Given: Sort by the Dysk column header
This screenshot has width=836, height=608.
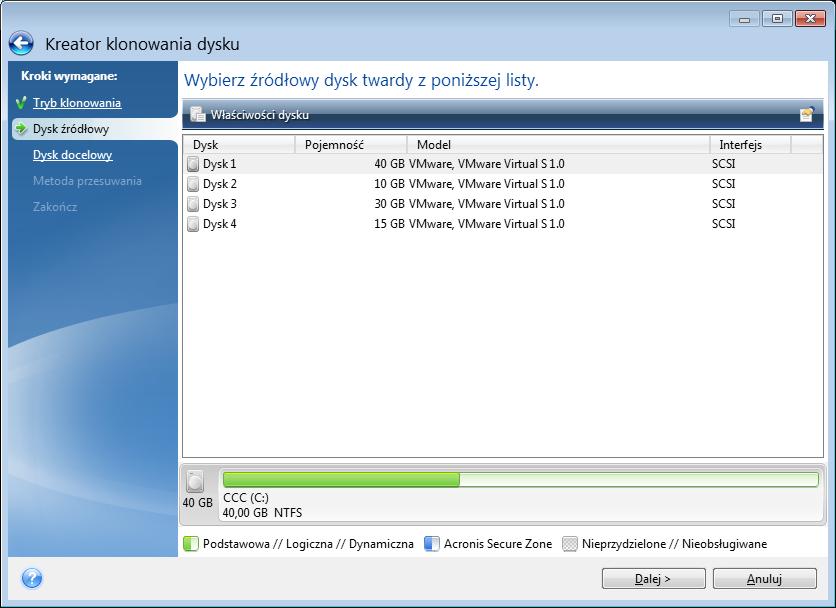Looking at the screenshot, I should [x=239, y=145].
